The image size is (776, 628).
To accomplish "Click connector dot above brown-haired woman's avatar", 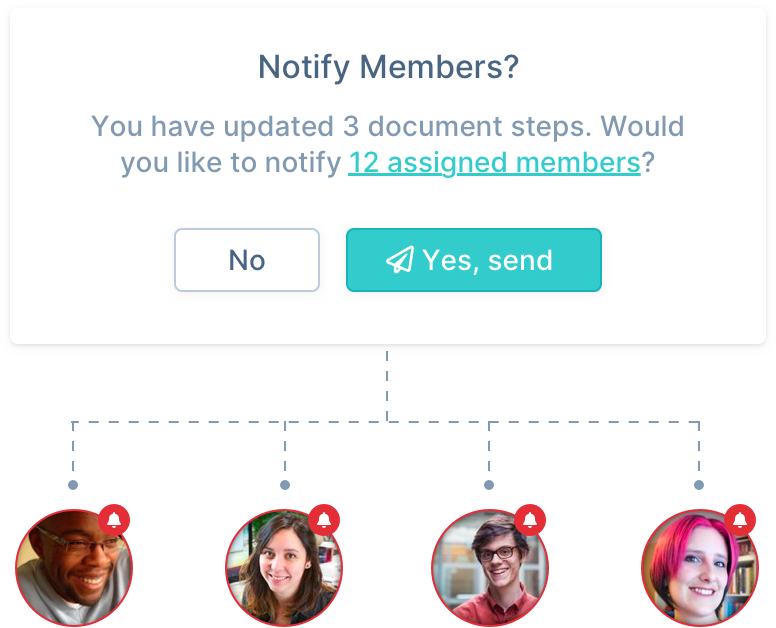I will (285, 485).
